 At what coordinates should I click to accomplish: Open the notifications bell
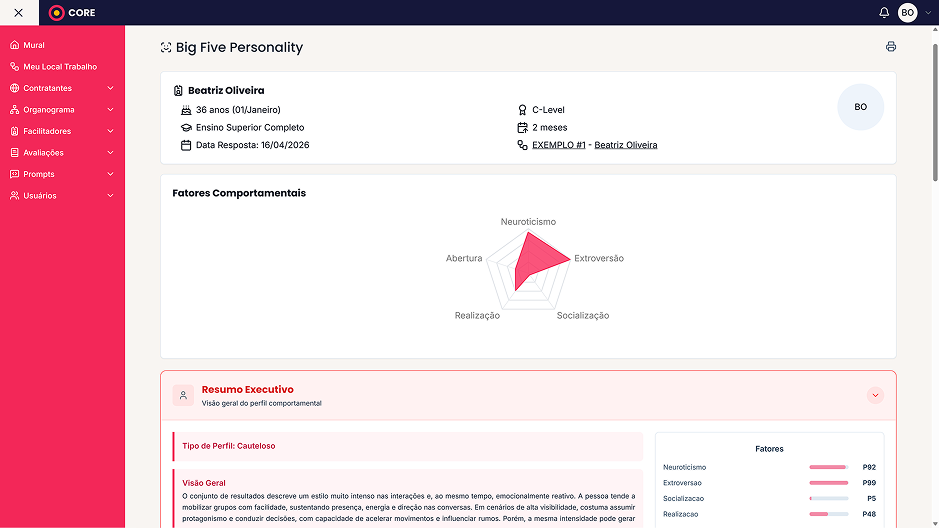point(884,13)
